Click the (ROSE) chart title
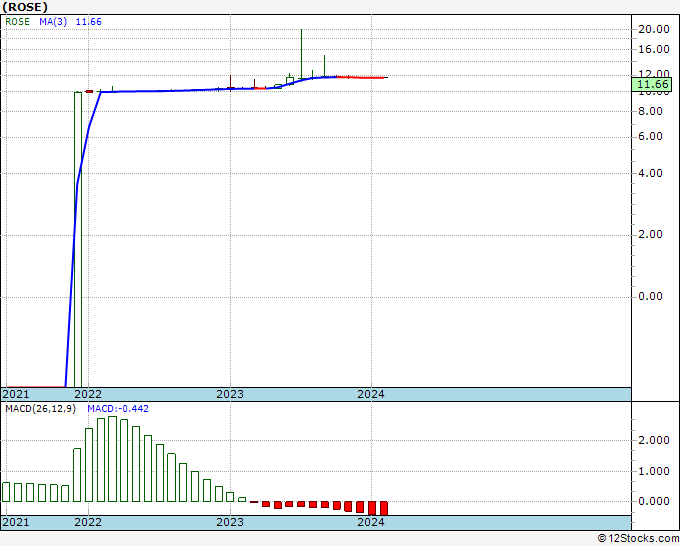680x546 pixels. pos(25,7)
